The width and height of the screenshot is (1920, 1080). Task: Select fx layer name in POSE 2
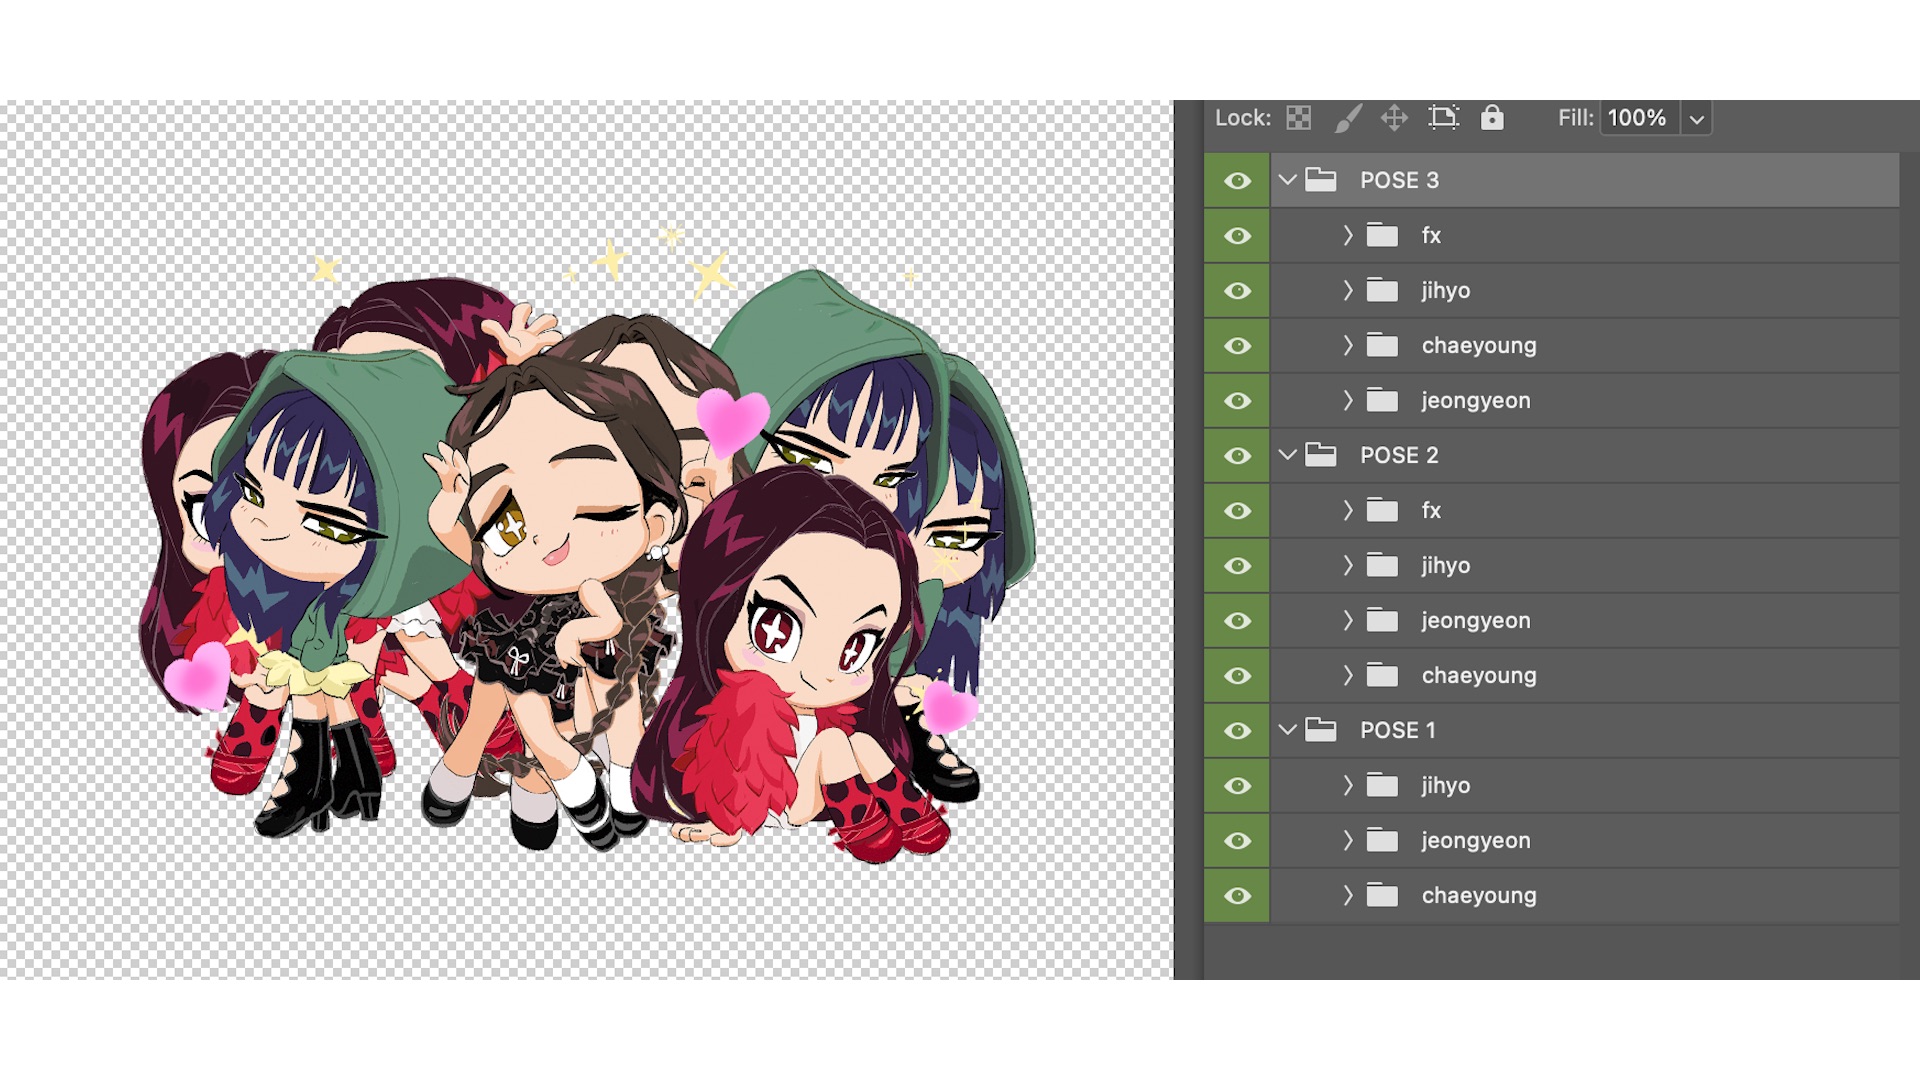pos(1431,510)
